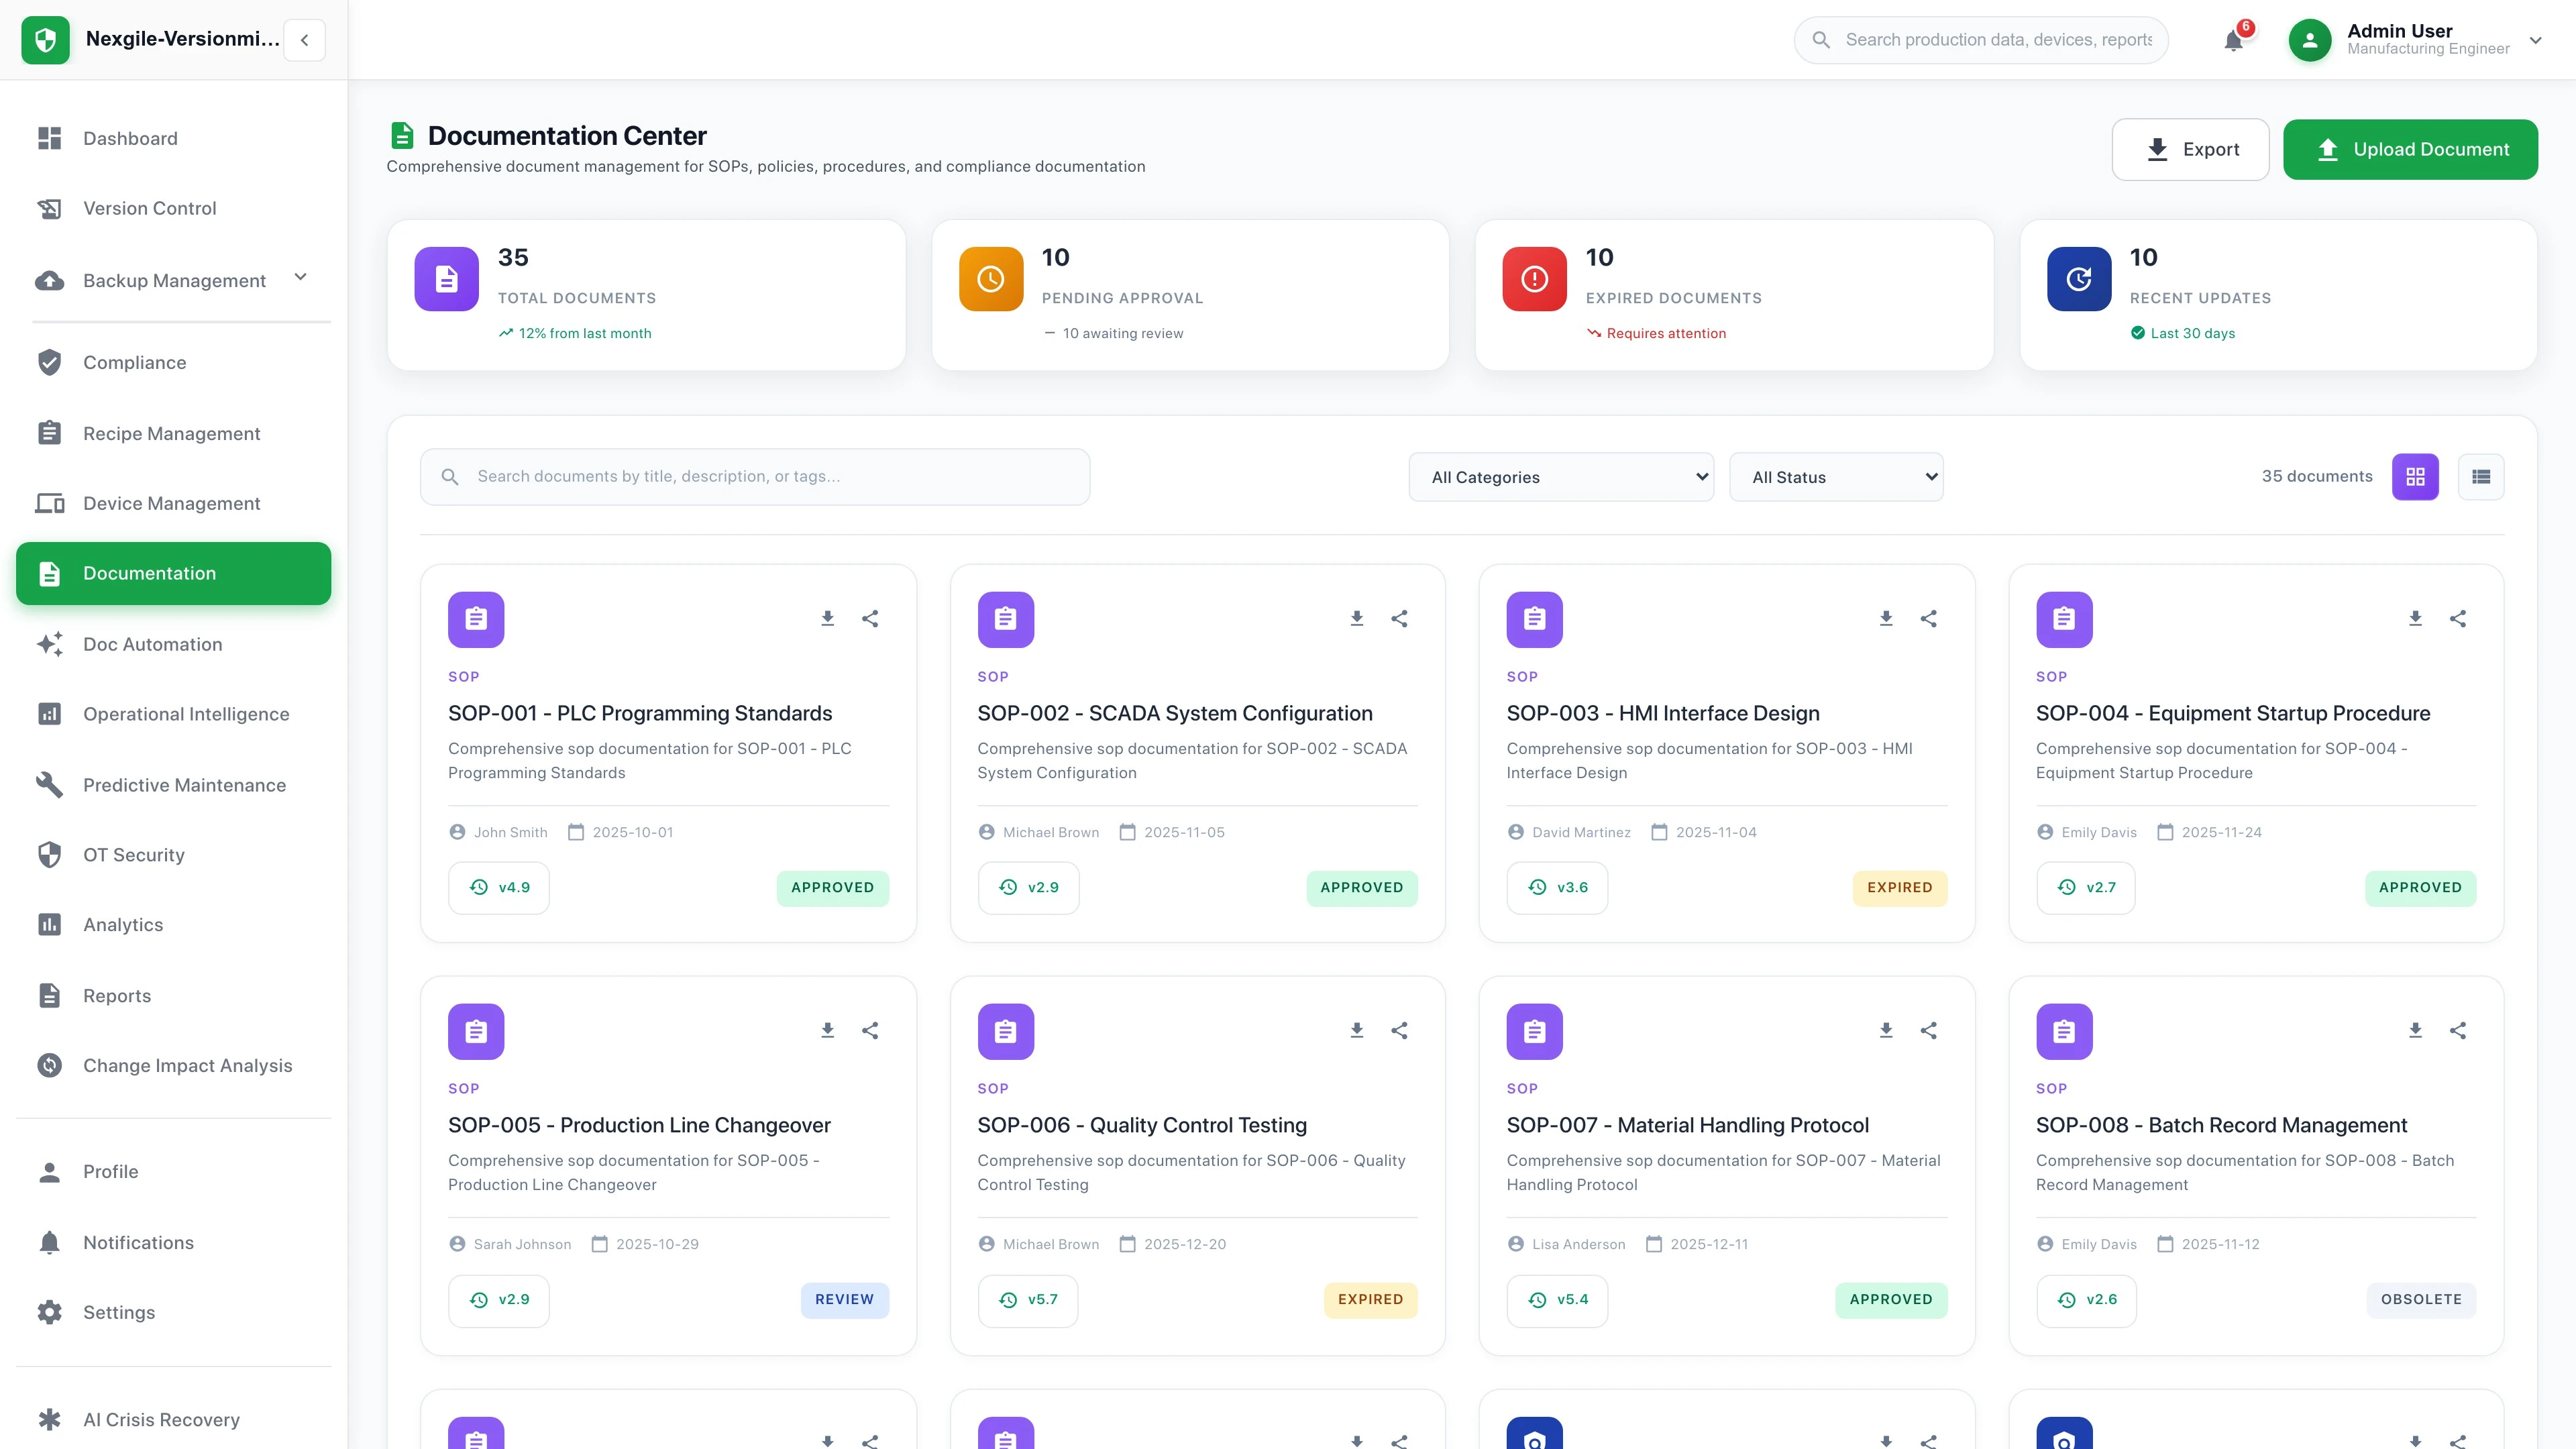Switch to list view for documents
Viewport: 2576px width, 1449px height.
[2481, 477]
